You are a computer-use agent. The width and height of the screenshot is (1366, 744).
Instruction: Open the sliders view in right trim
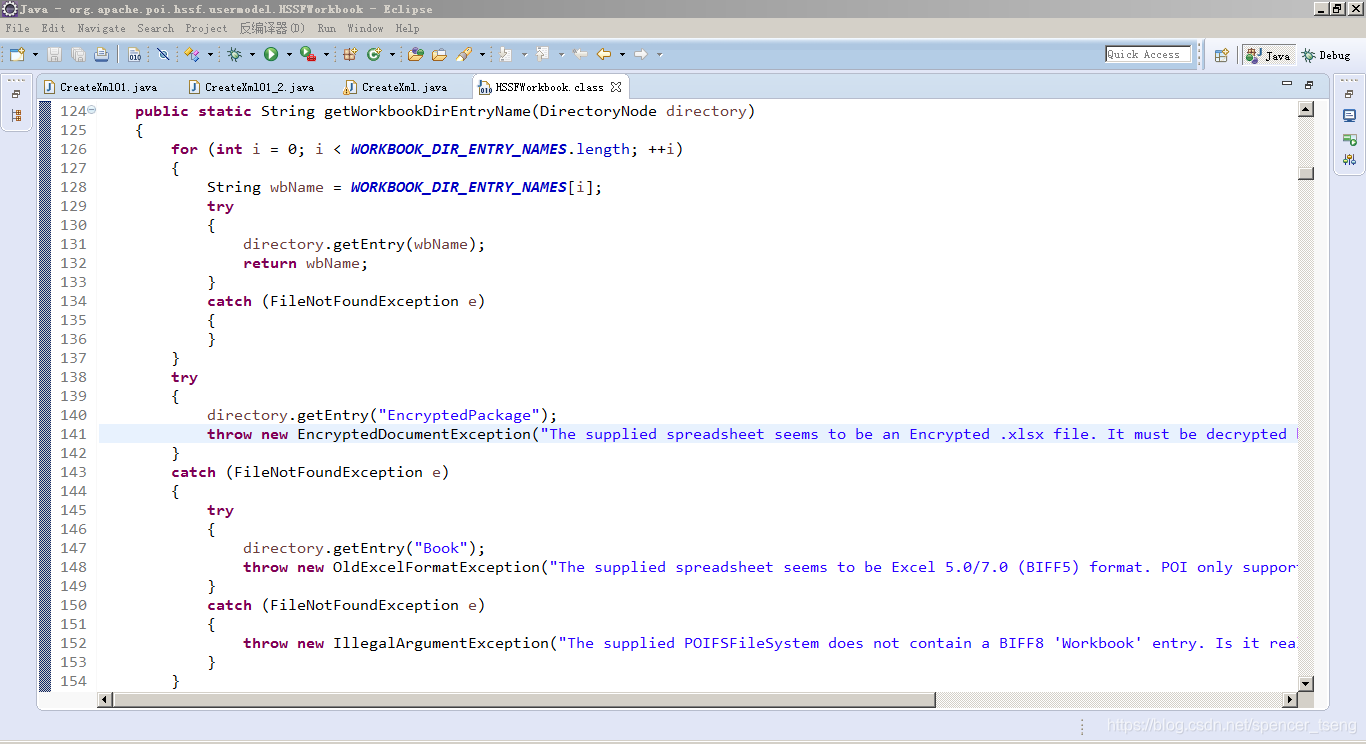pyautogui.click(x=1350, y=160)
